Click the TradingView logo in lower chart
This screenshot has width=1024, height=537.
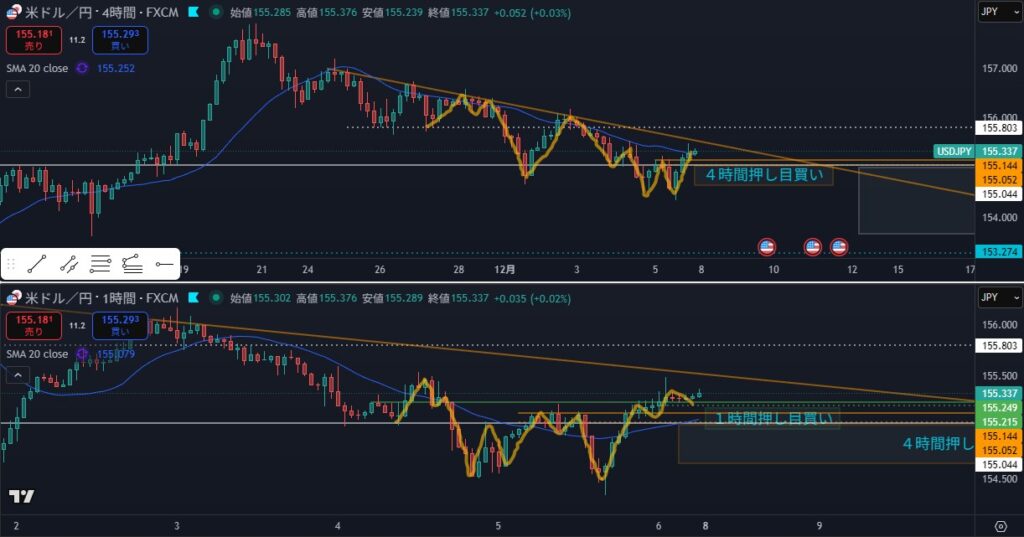pyautogui.click(x=21, y=497)
